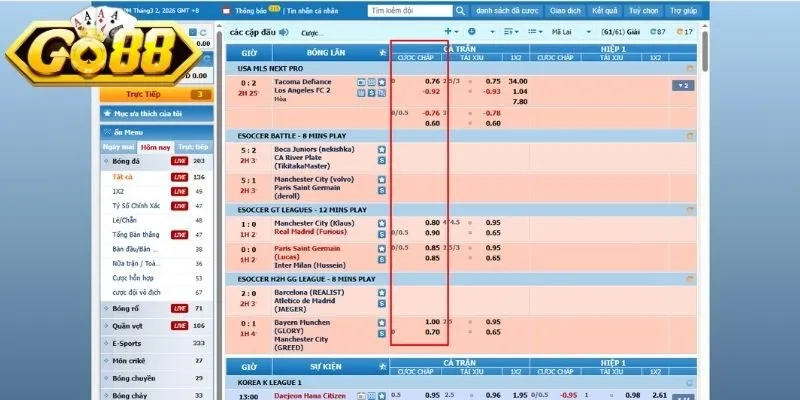This screenshot has height=400, width=800.
Task: Click favorite star for Manchester City (Klaus)
Action: pyautogui.click(x=382, y=223)
